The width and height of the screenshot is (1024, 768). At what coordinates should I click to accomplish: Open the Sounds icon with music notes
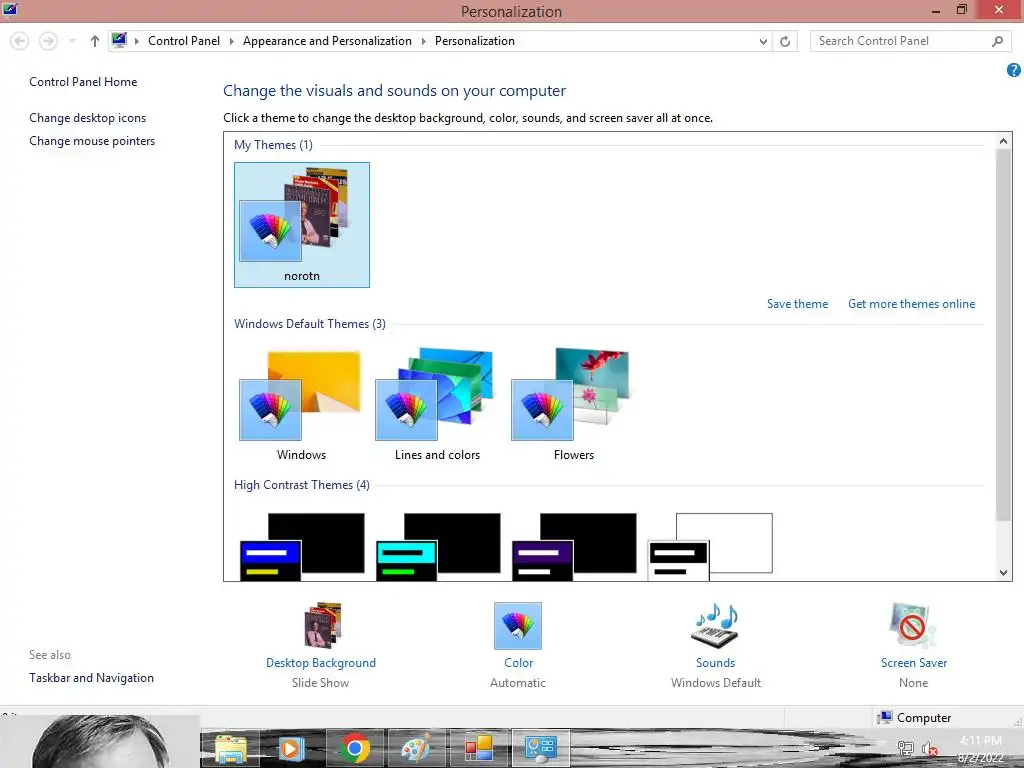pyautogui.click(x=715, y=625)
